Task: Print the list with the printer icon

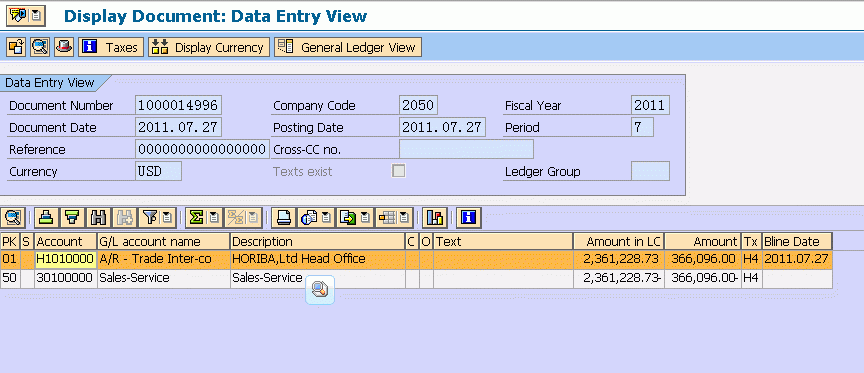Action: (283, 218)
